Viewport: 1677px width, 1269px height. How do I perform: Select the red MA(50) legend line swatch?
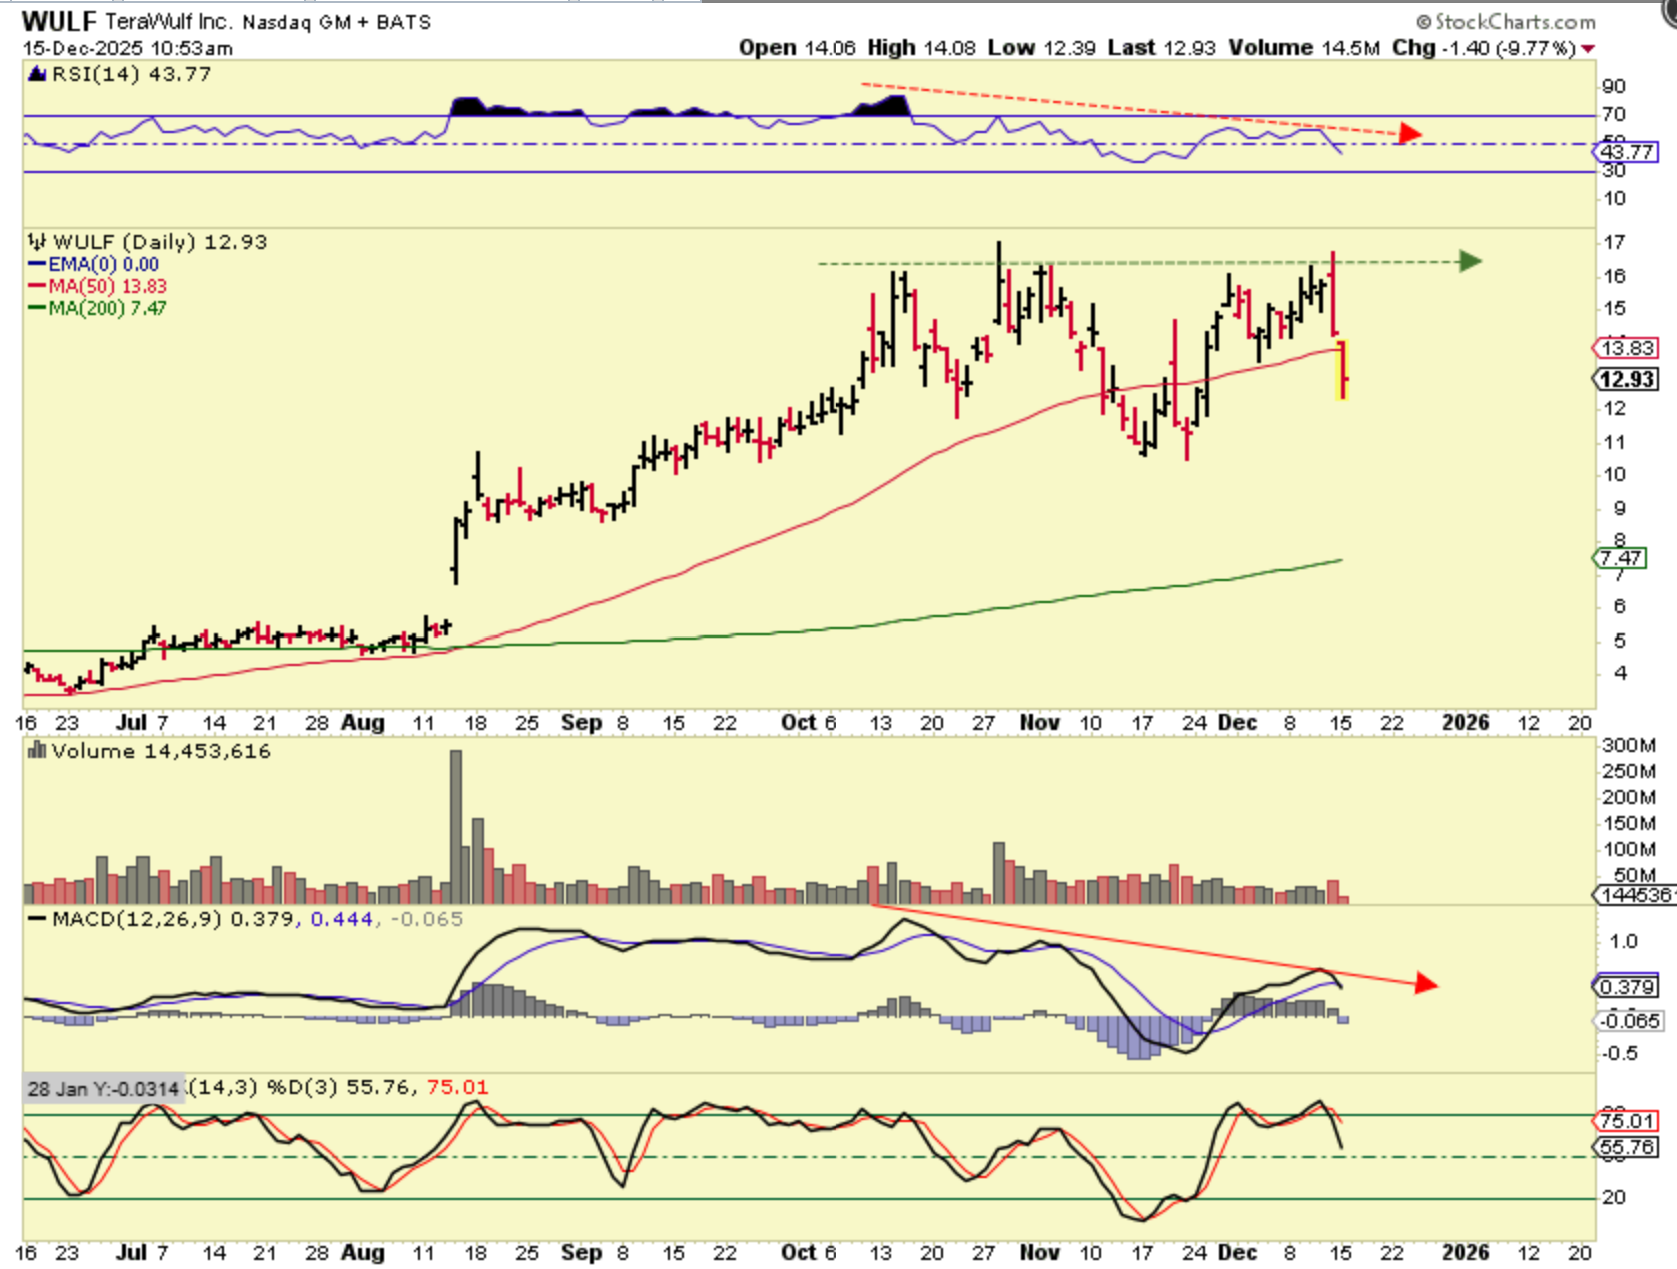[37, 286]
